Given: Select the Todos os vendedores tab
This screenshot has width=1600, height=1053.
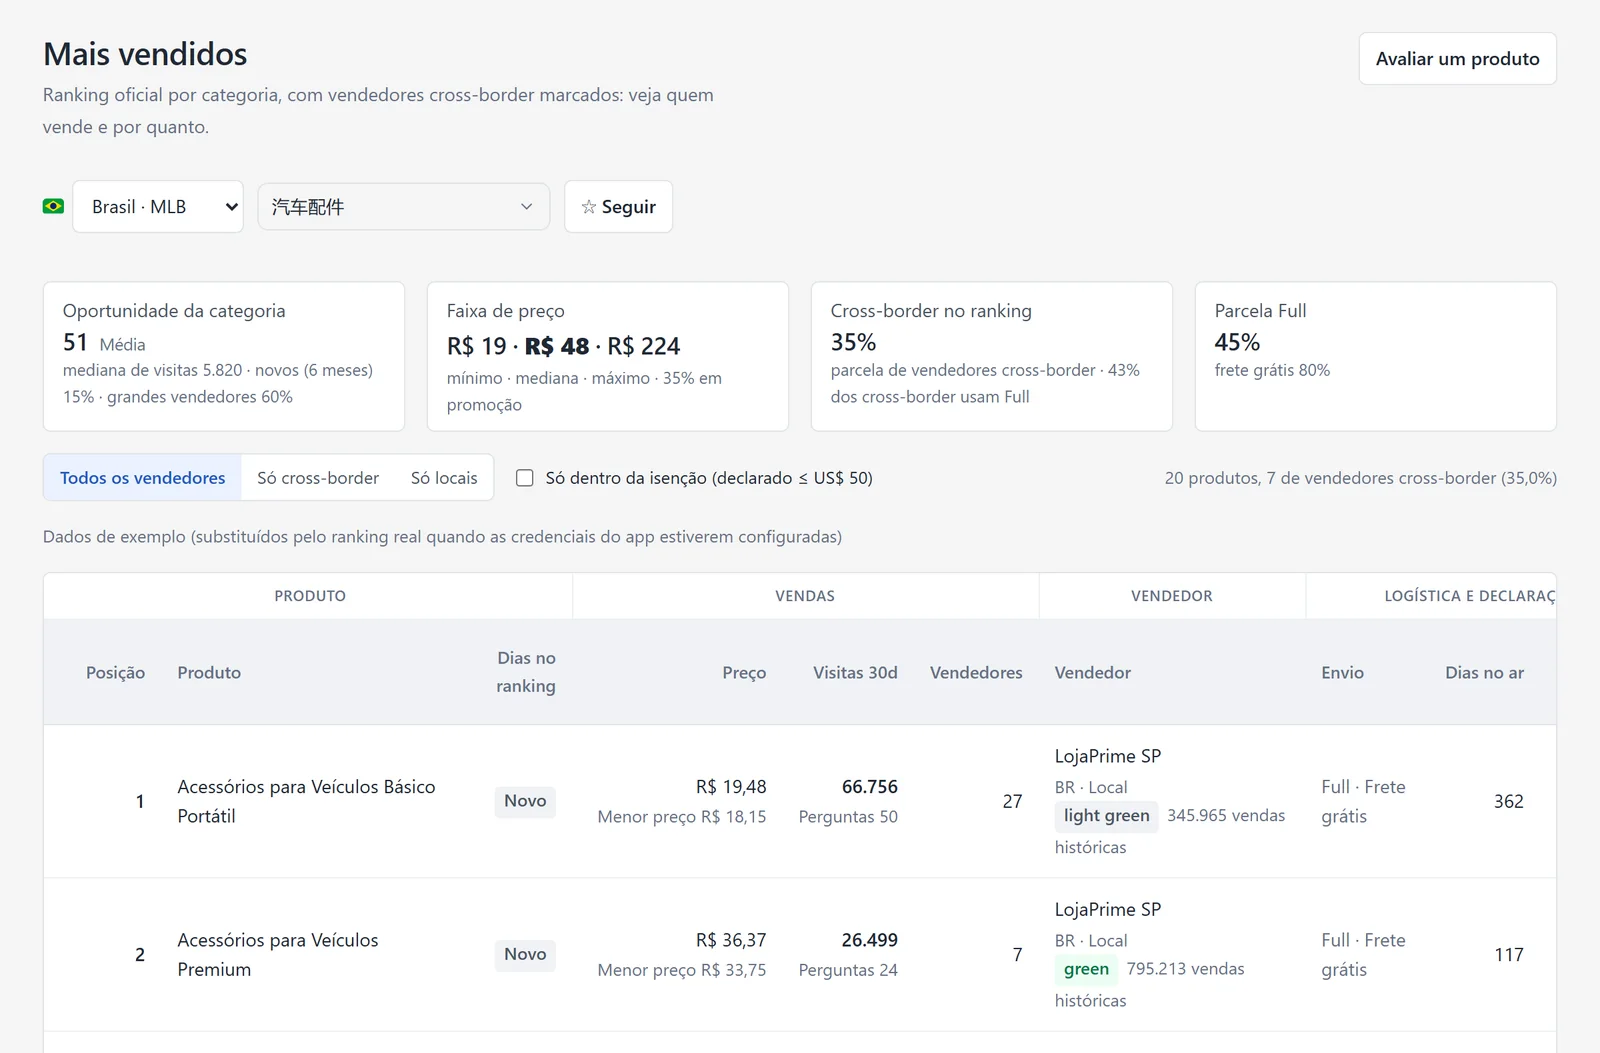Looking at the screenshot, I should click(x=142, y=478).
